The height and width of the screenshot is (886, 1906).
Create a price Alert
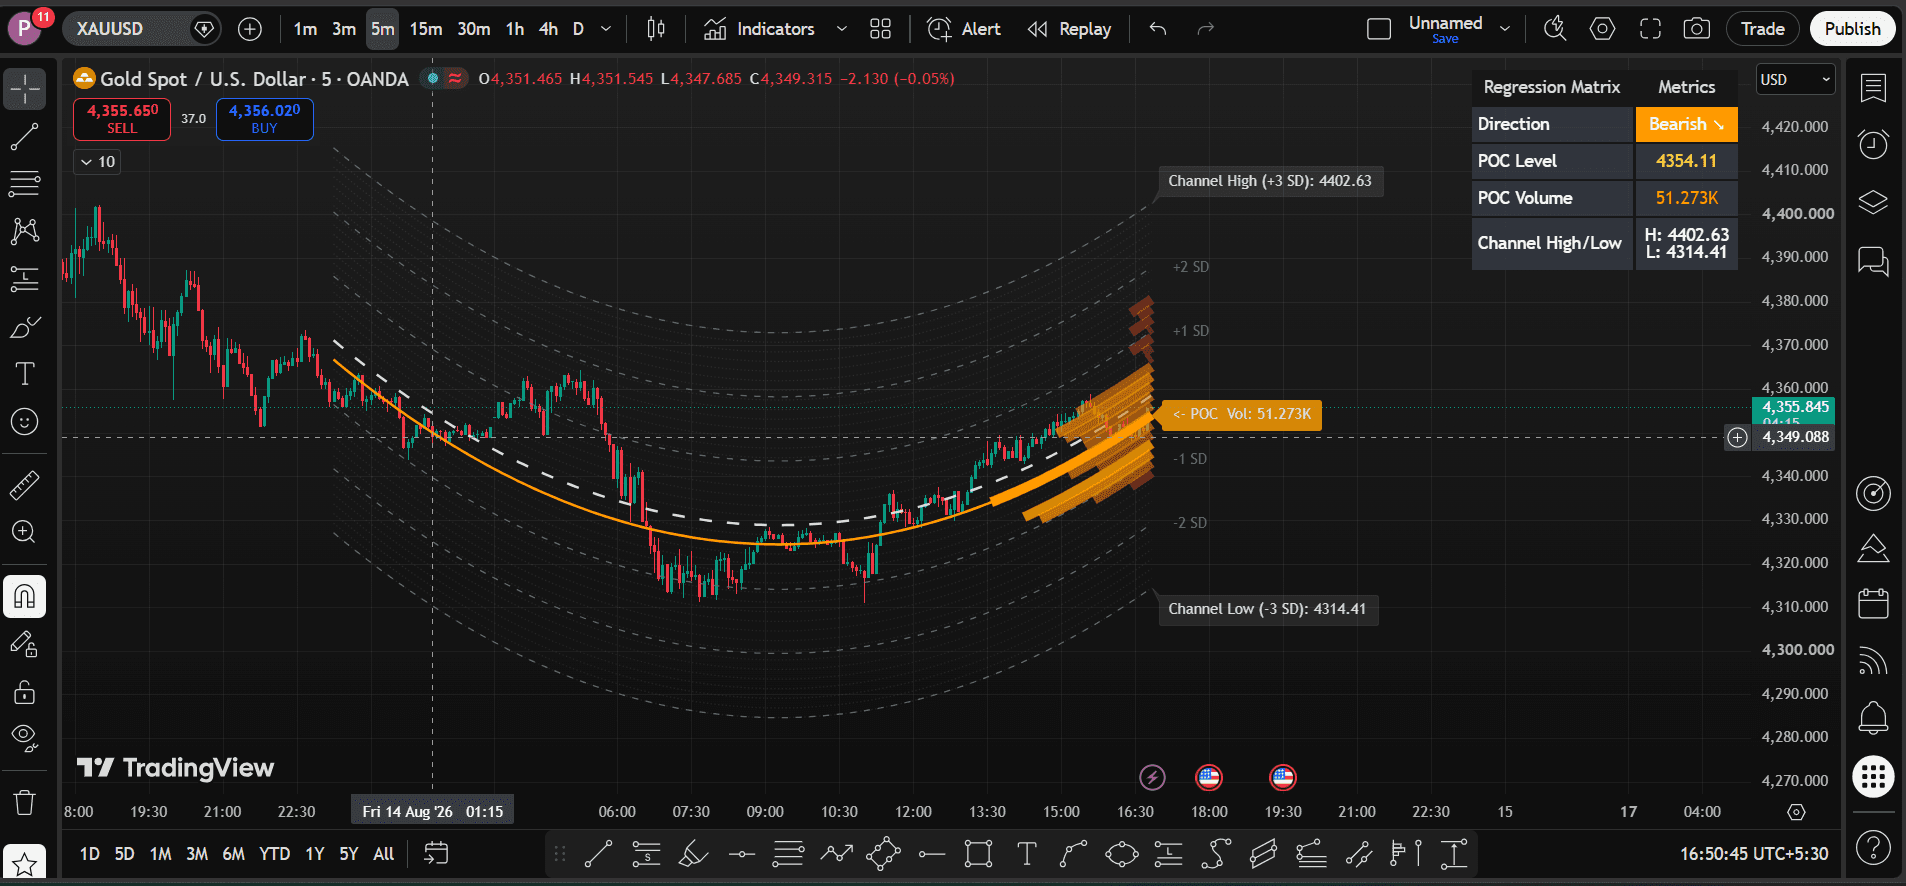tap(964, 29)
